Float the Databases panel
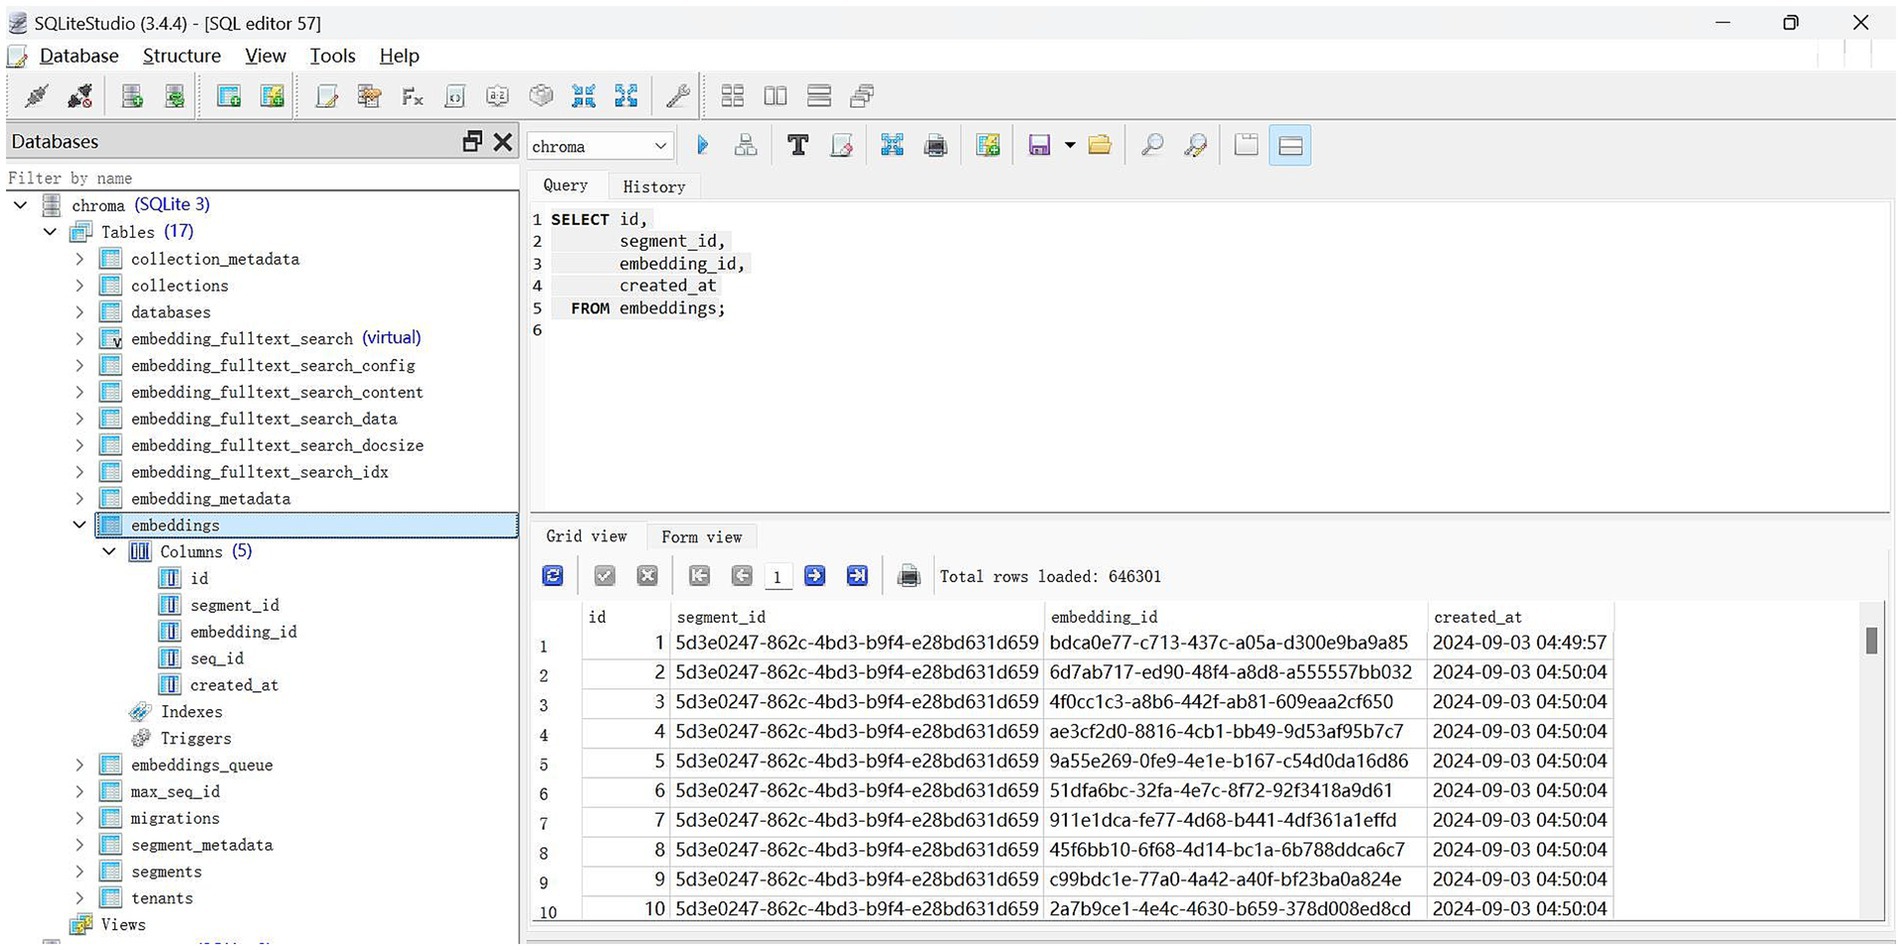Image resolution: width=1902 pixels, height=950 pixels. [472, 141]
